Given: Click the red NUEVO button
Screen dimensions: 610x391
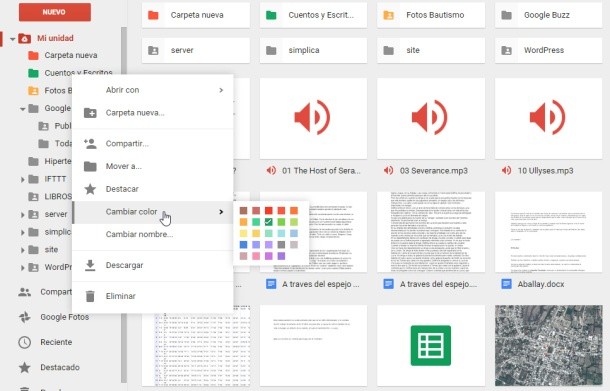Looking at the screenshot, I should (x=54, y=12).
